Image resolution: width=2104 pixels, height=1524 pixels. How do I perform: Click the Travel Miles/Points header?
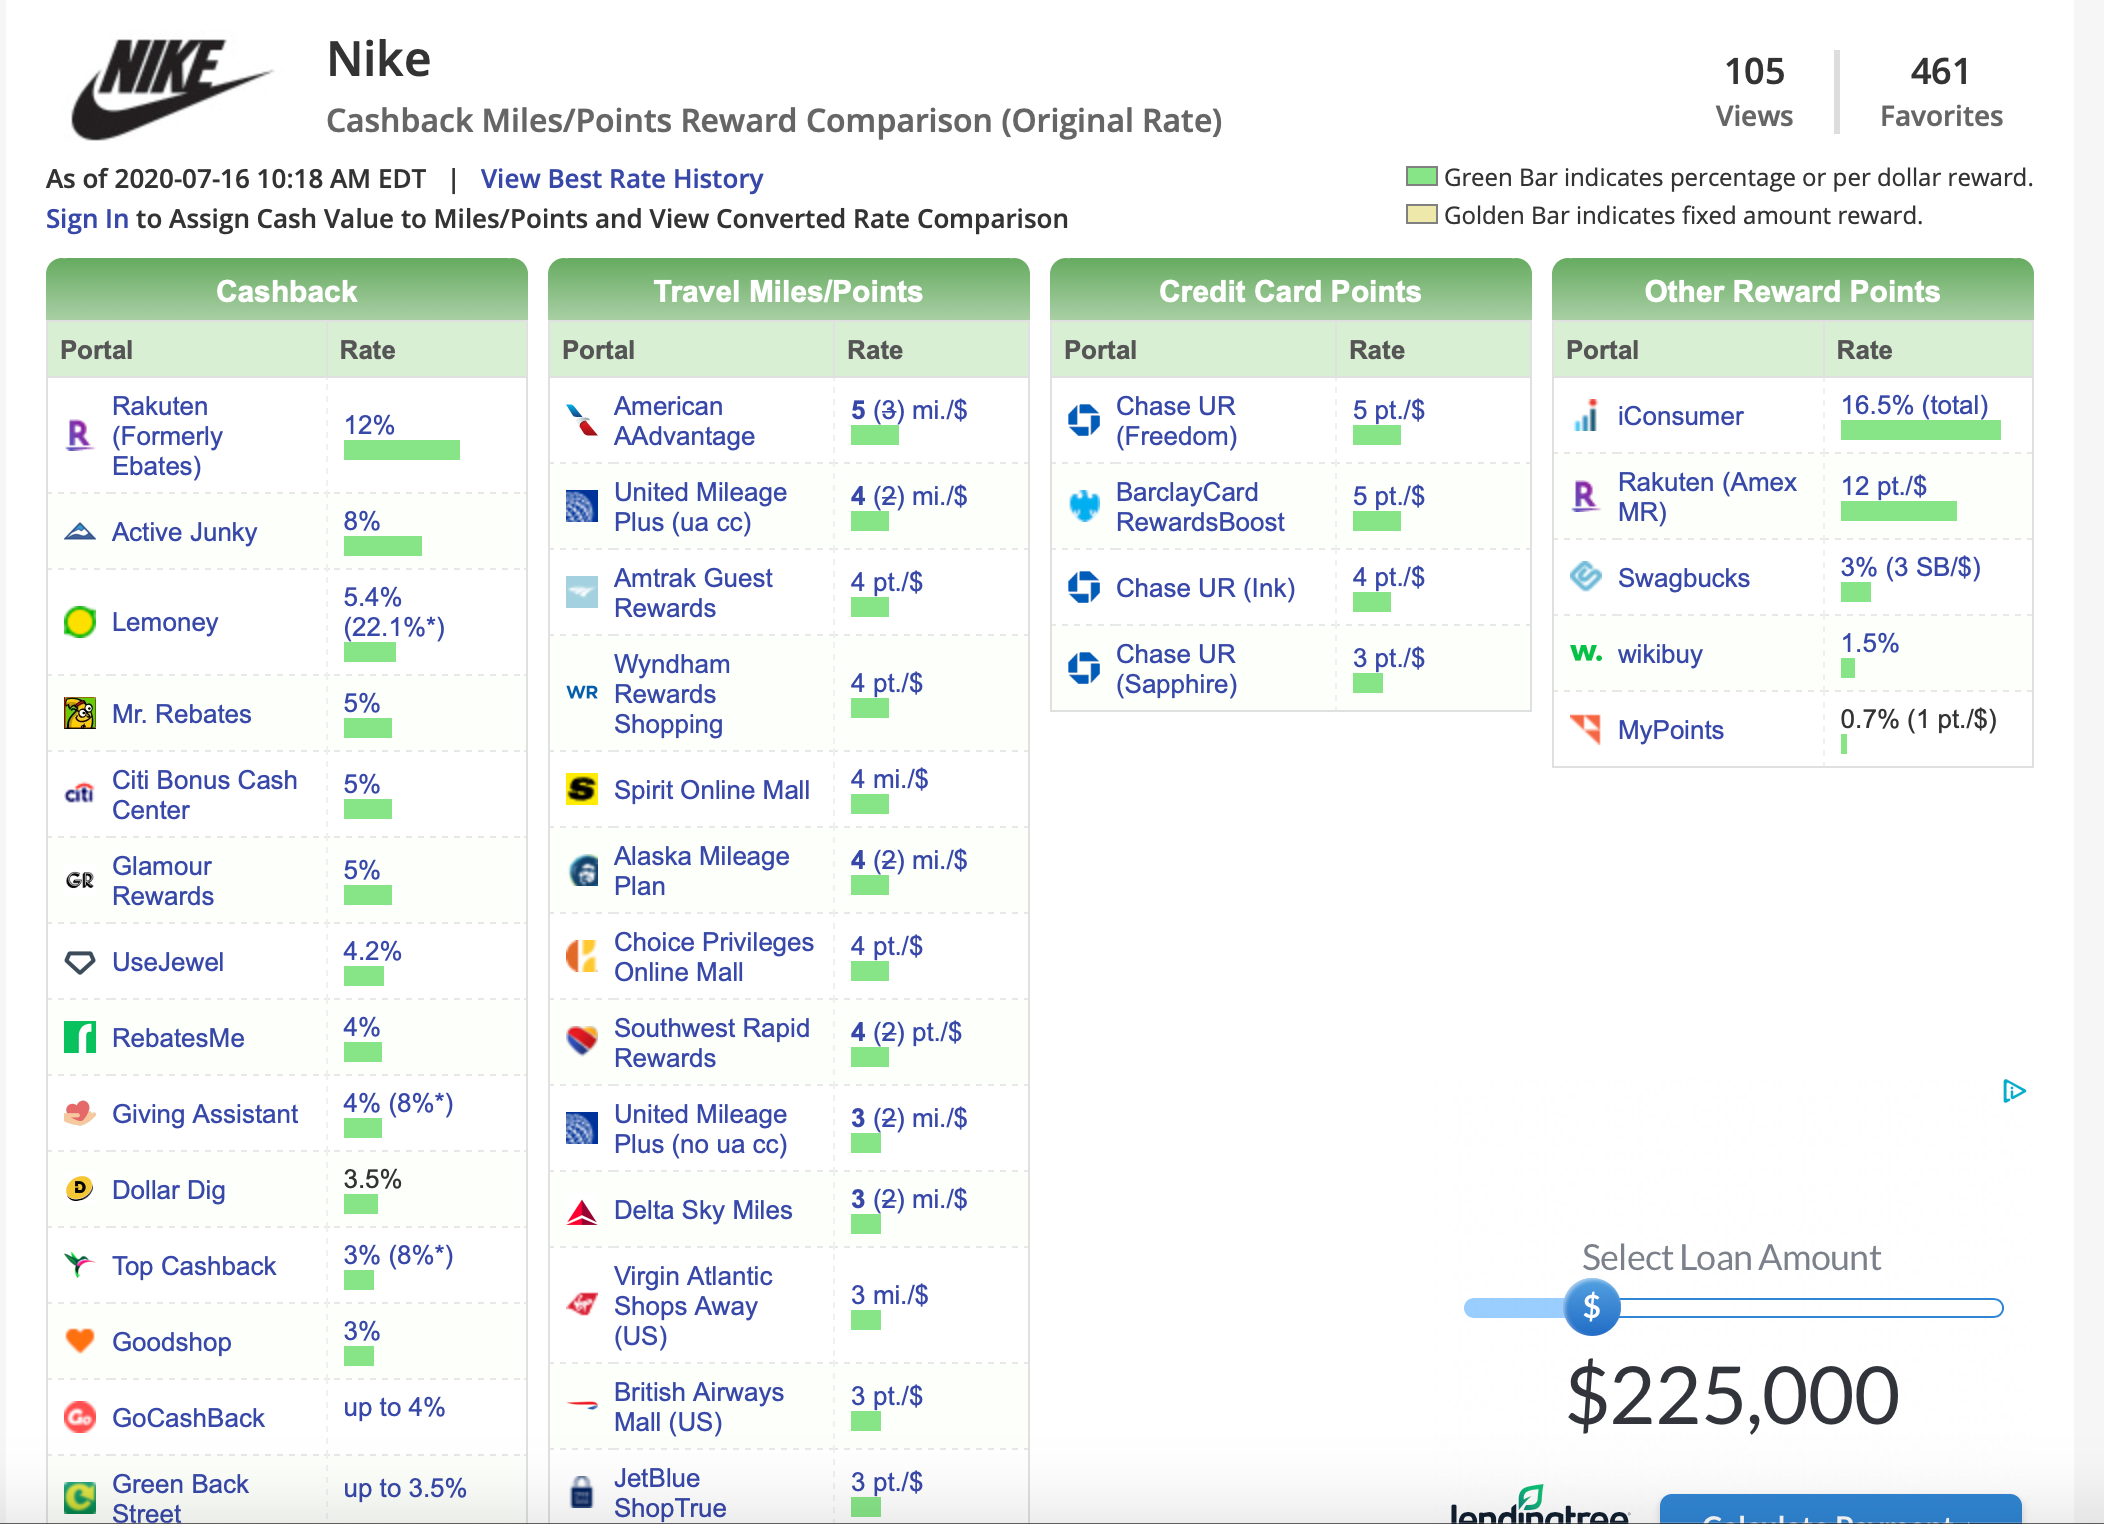click(788, 291)
